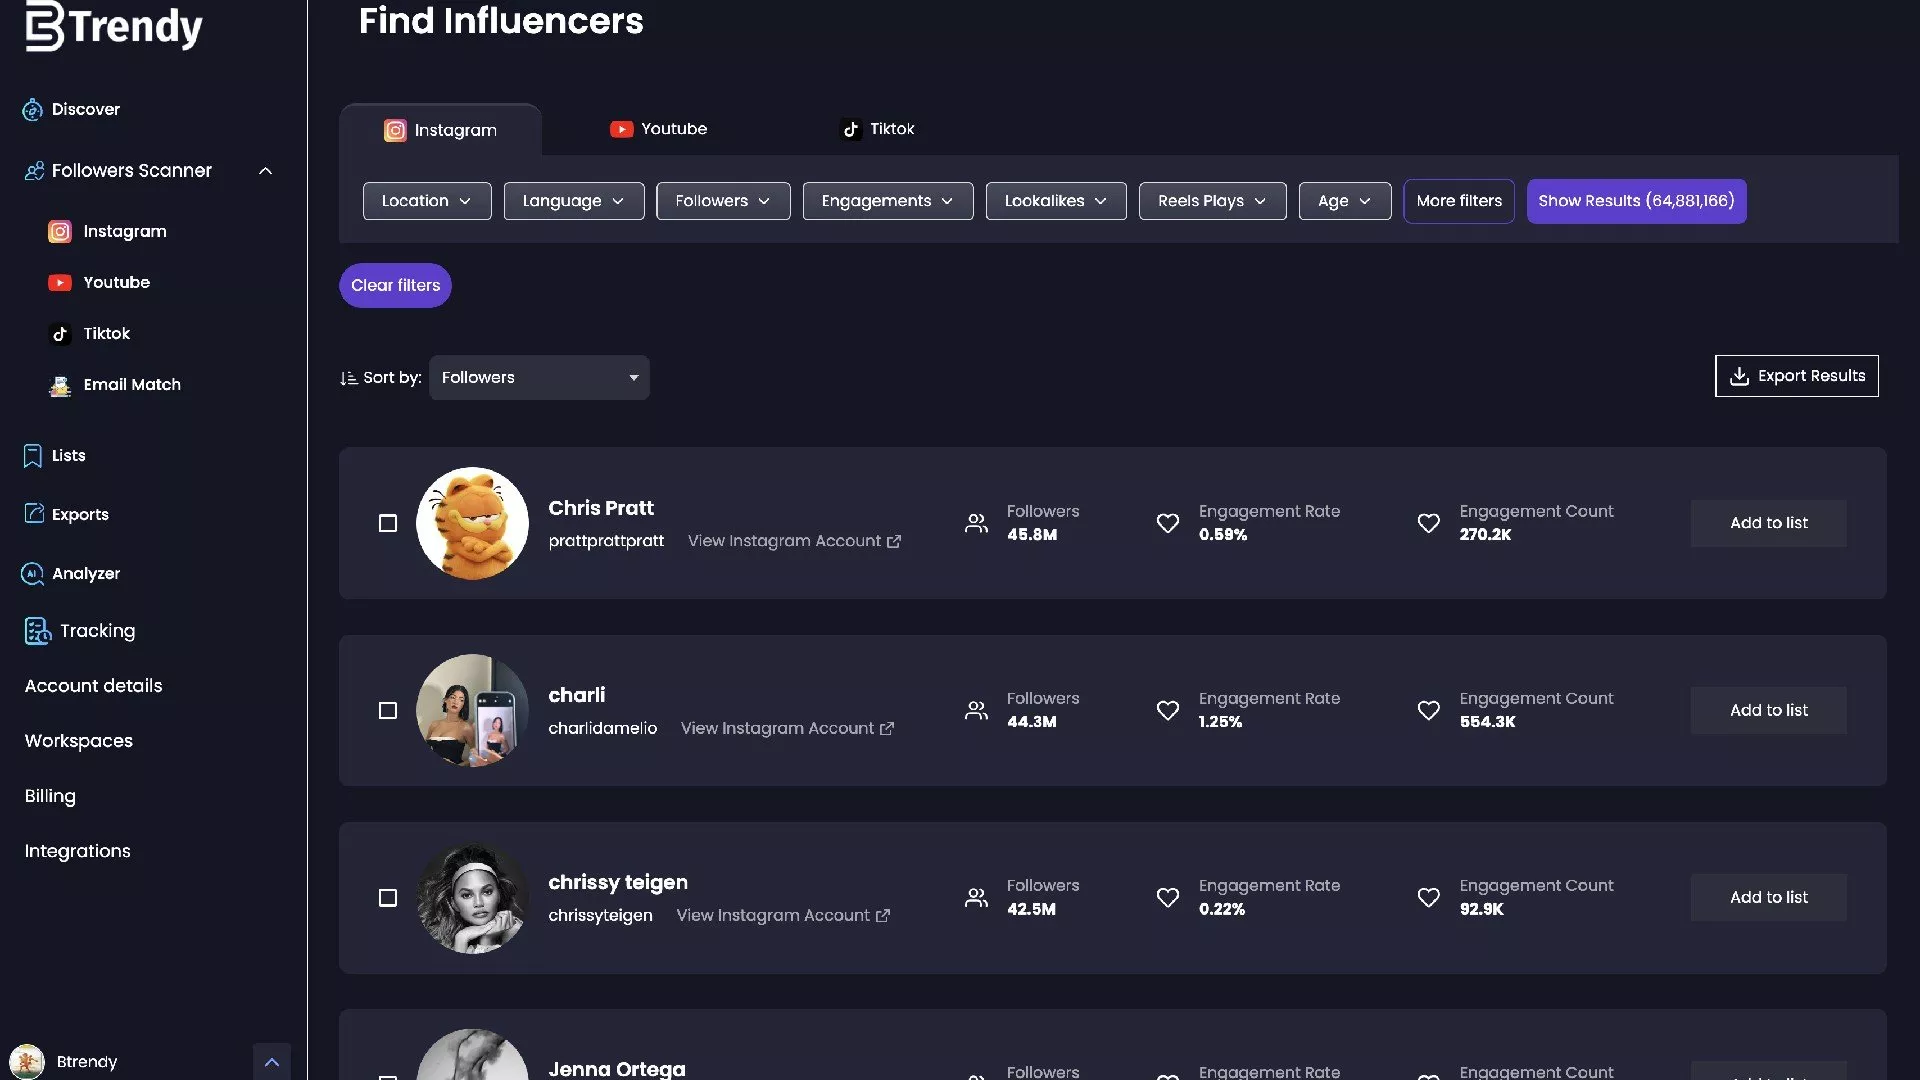
Task: Select the Tiktok icon under Followers Scanner
Action: pos(60,334)
